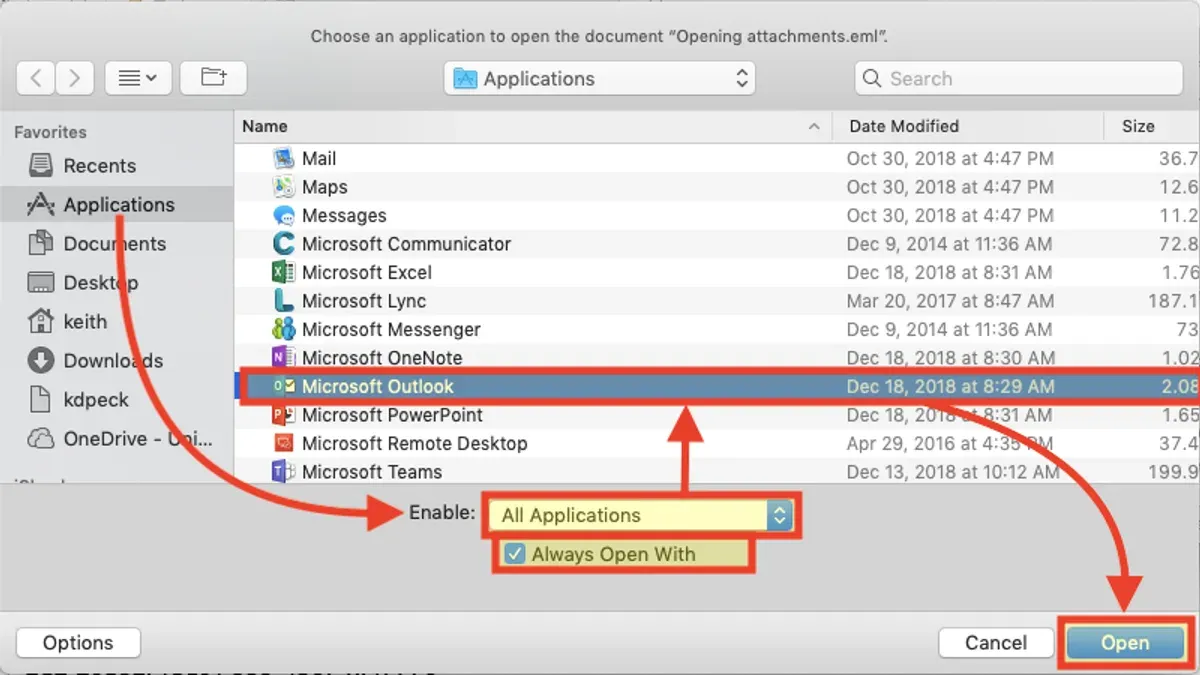Select Applications in the sidebar
Viewport: 1200px width, 675px height.
point(119,205)
